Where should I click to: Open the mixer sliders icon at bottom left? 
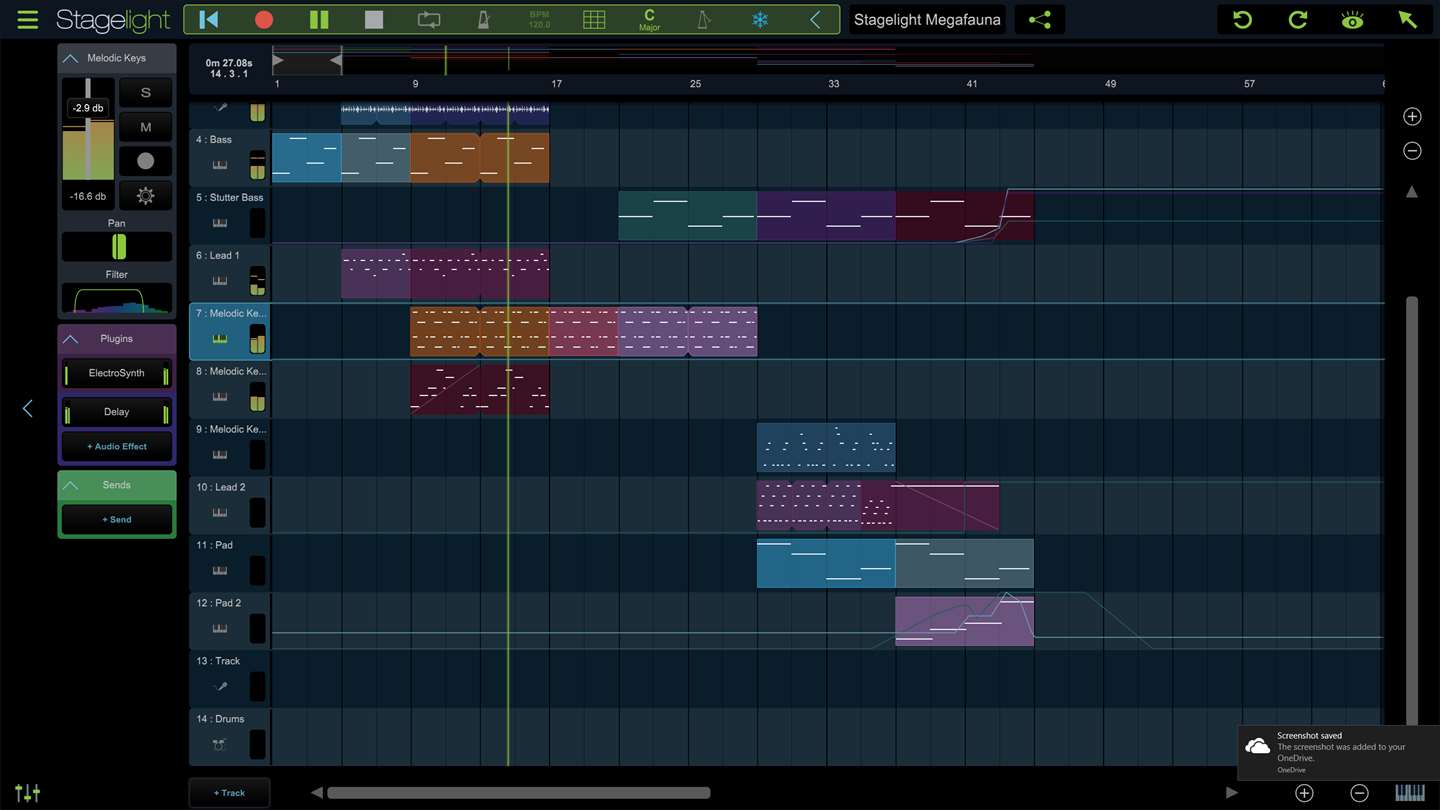point(28,793)
